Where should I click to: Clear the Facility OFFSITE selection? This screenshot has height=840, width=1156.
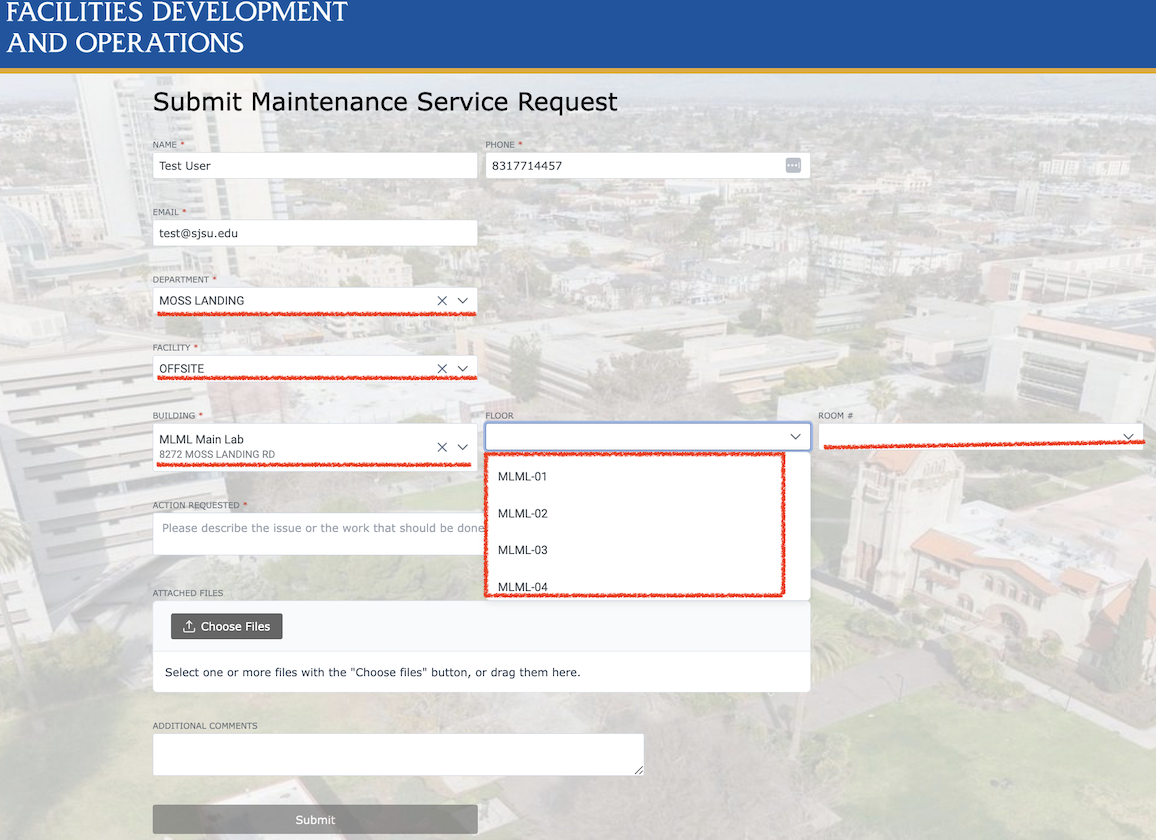point(442,369)
